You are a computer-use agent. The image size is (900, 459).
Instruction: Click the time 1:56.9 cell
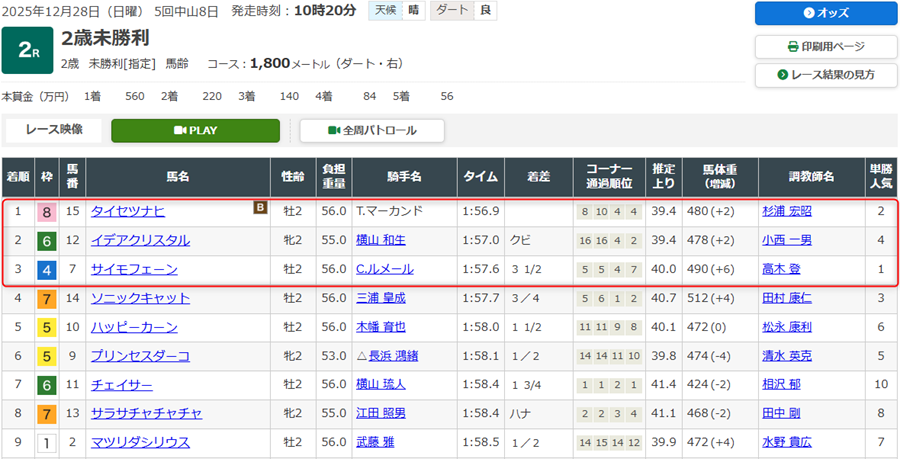point(481,212)
